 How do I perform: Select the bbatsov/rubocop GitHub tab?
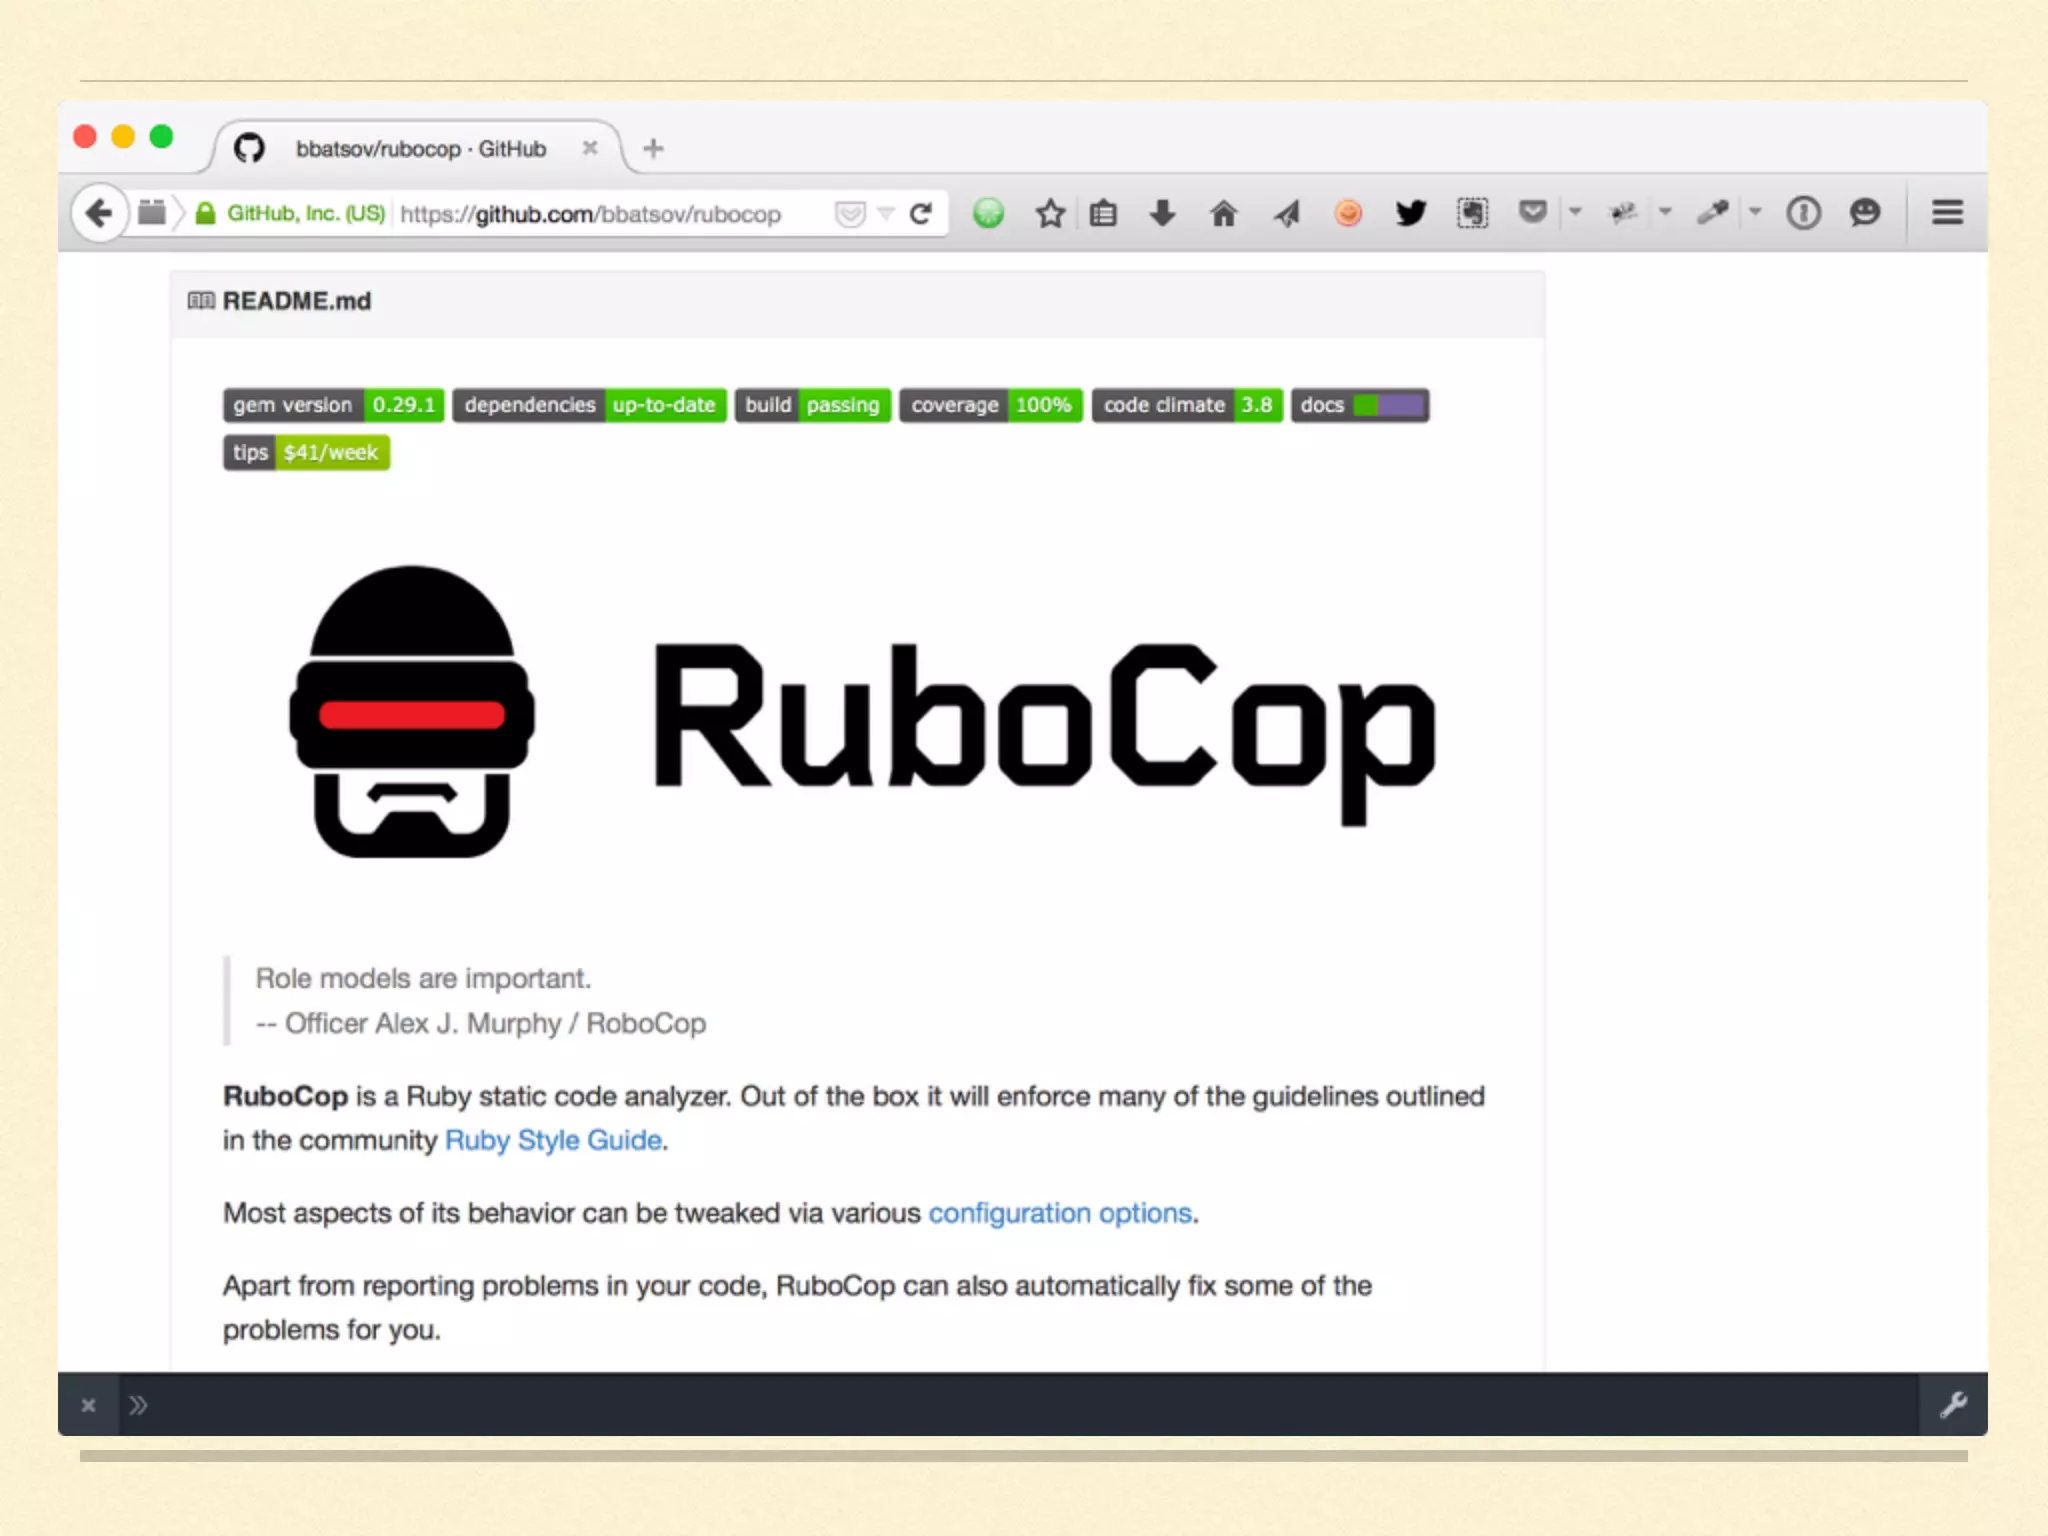tap(420, 149)
